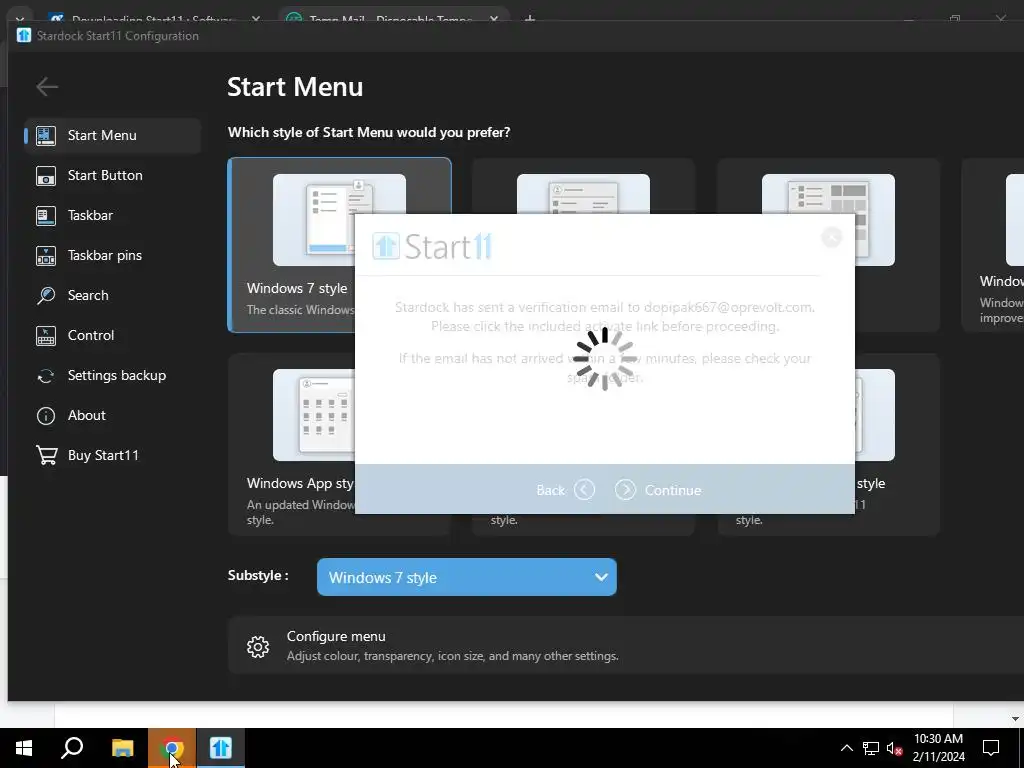
Task: Click the Back circle arrow icon
Action: [x=584, y=490]
